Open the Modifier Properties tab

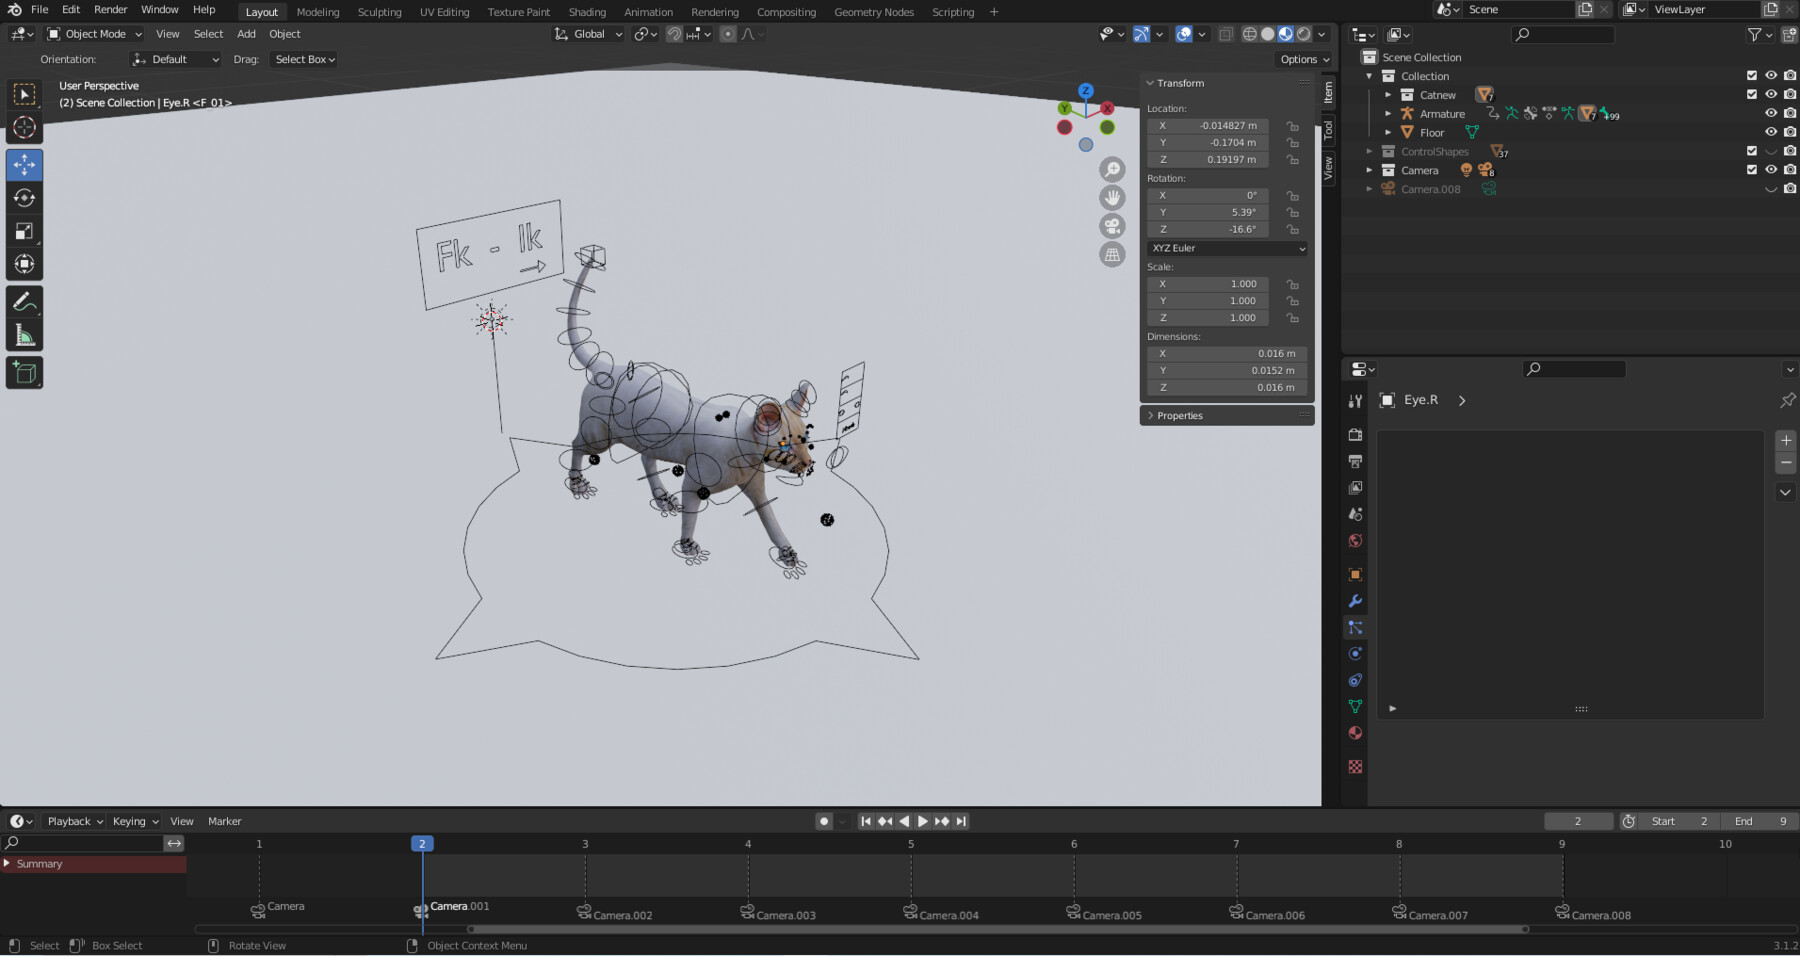pyautogui.click(x=1355, y=601)
